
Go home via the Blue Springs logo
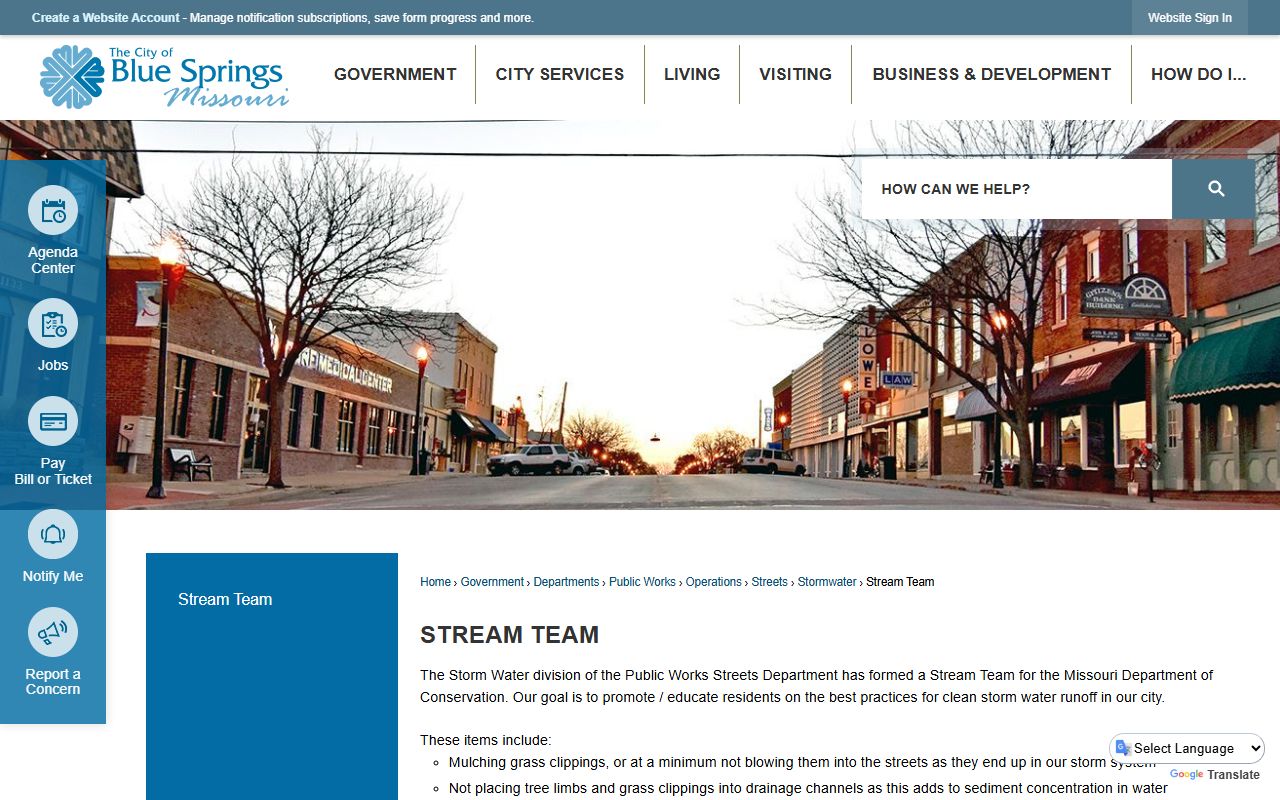[164, 76]
